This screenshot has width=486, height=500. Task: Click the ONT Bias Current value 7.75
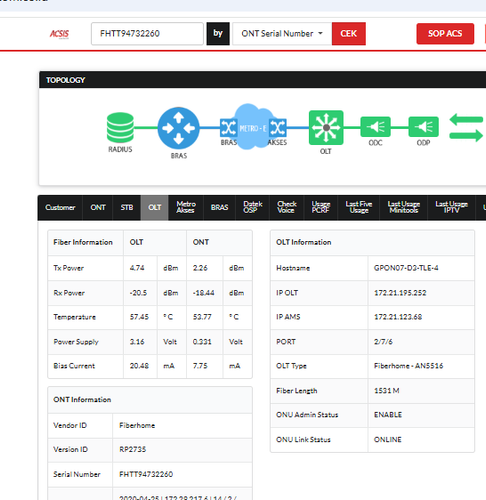point(200,366)
